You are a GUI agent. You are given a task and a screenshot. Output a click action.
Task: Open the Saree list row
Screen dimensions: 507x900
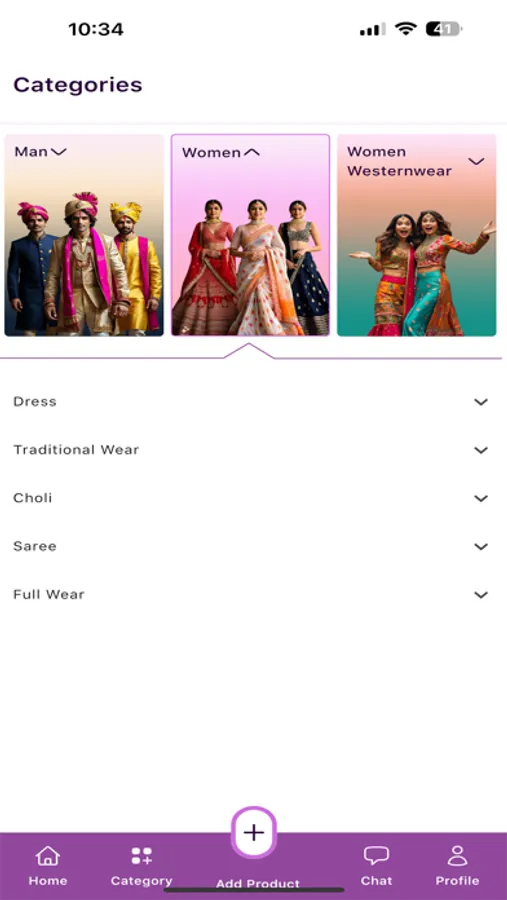pyautogui.click(x=251, y=546)
